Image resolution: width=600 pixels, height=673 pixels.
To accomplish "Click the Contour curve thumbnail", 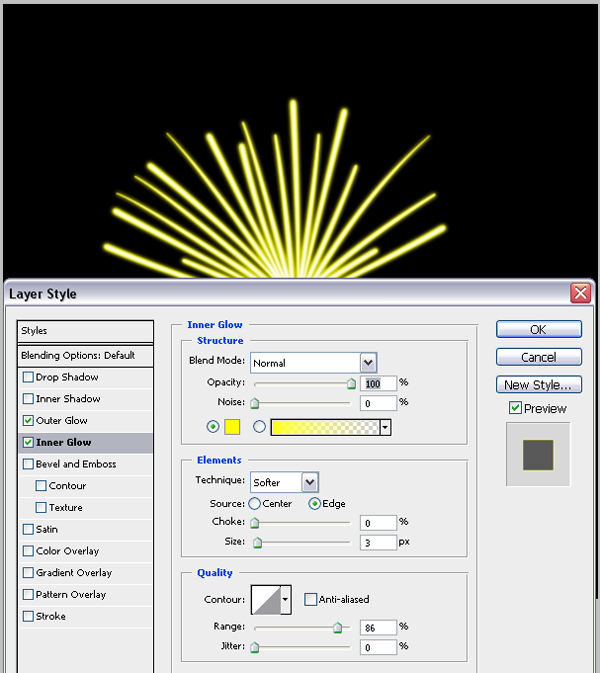I will coord(266,599).
